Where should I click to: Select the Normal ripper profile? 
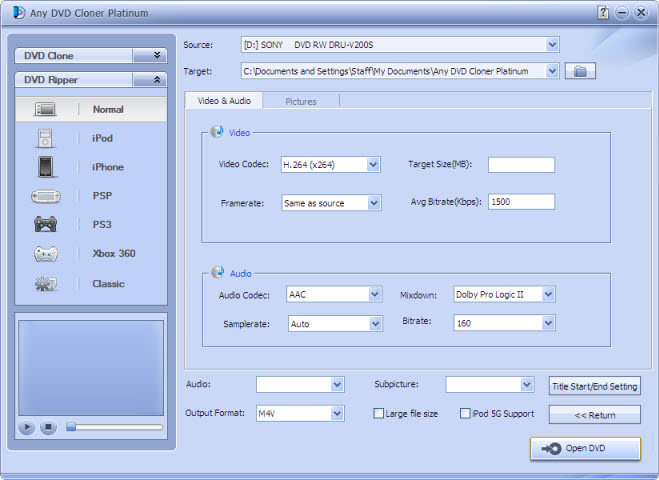click(x=91, y=109)
